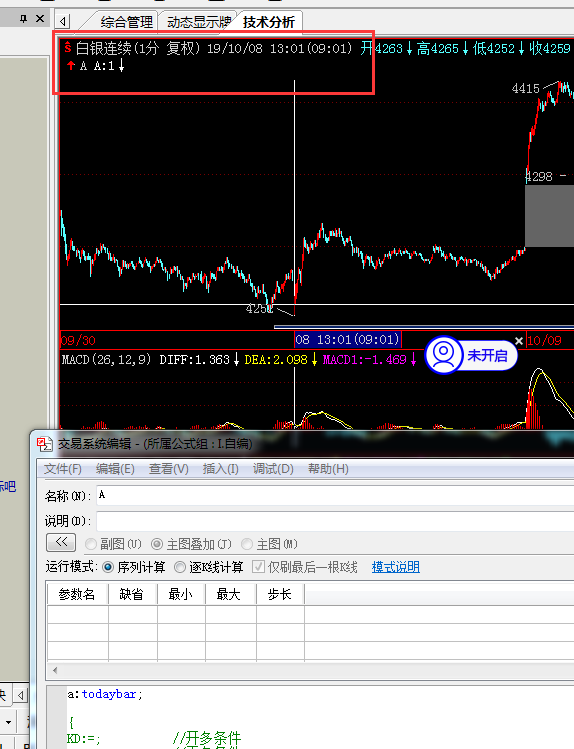Dismiss the 未开启 floating widget
Viewport: 574px width, 749px height.
click(x=519, y=341)
